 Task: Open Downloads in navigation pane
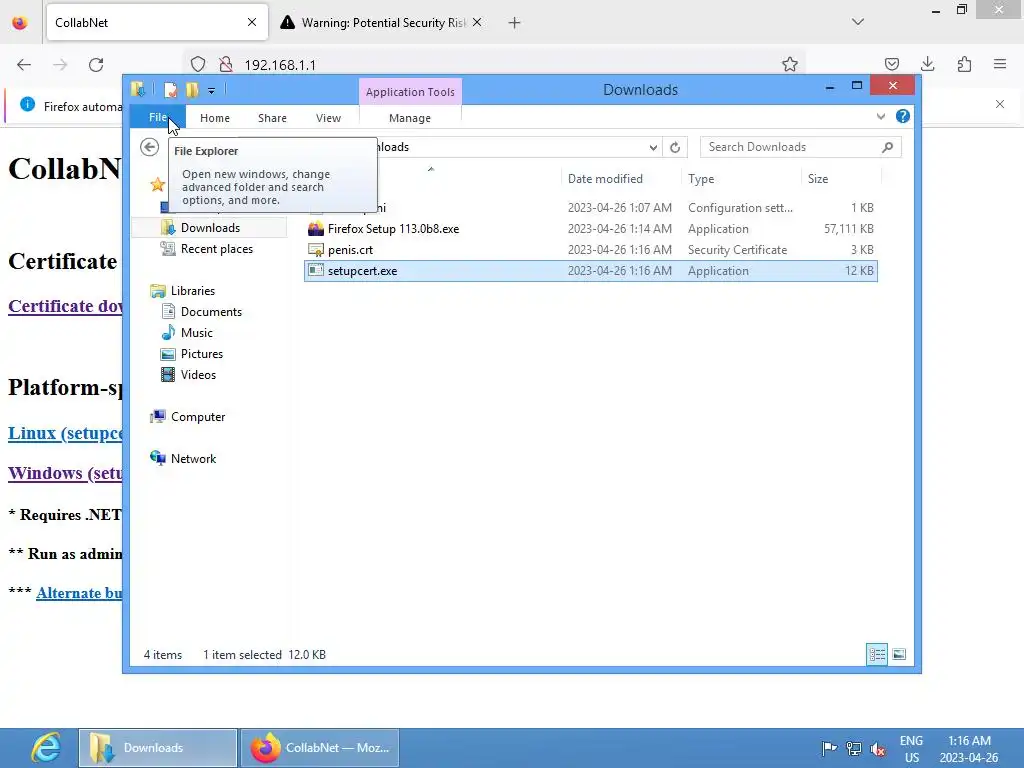tap(210, 228)
